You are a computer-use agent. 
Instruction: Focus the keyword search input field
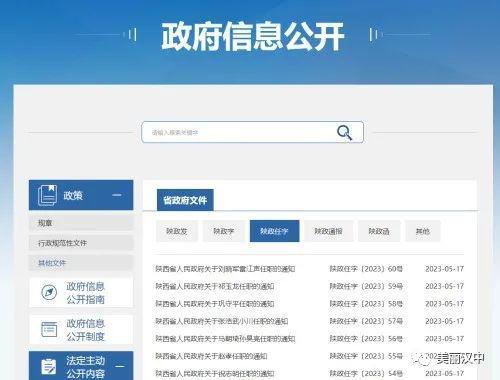[x=238, y=132]
